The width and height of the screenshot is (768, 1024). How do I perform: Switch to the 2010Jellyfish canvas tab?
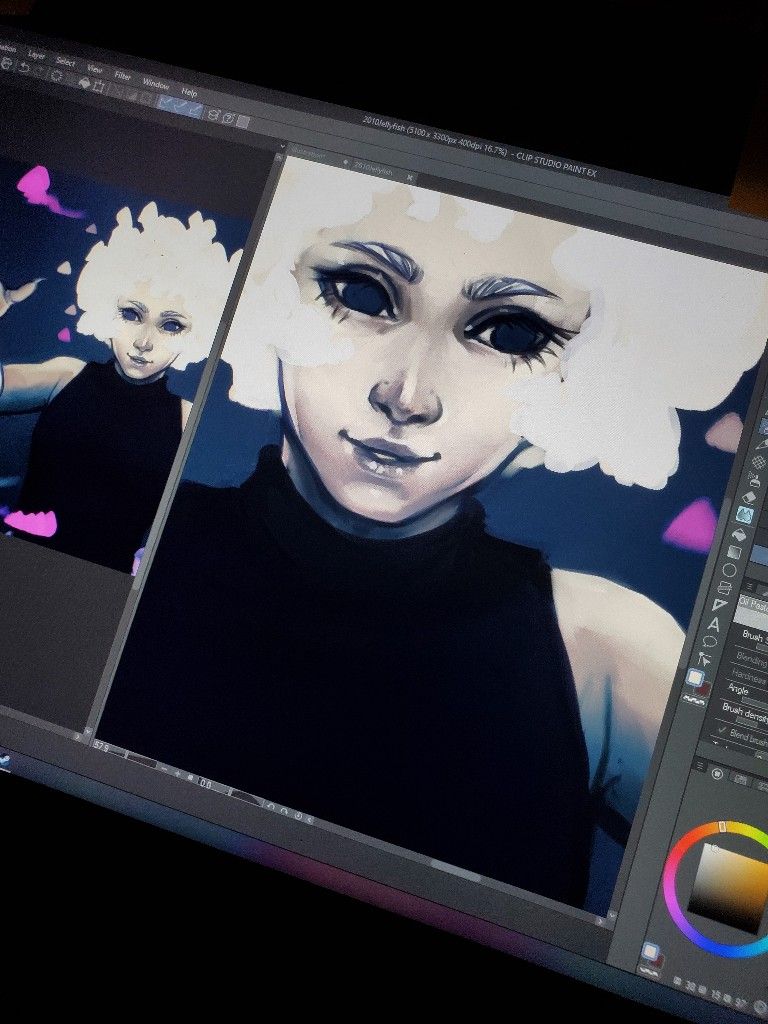[373, 169]
